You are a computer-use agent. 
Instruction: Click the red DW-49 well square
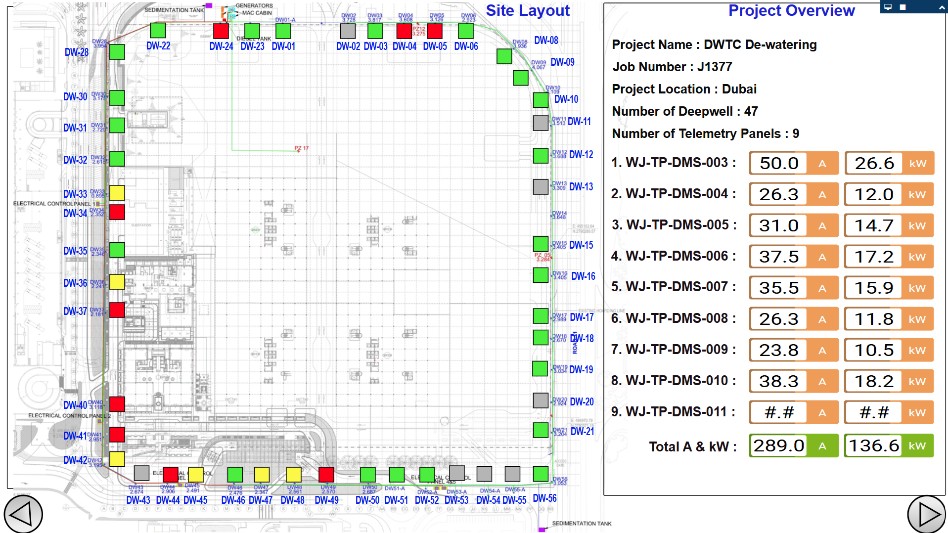[x=326, y=474]
